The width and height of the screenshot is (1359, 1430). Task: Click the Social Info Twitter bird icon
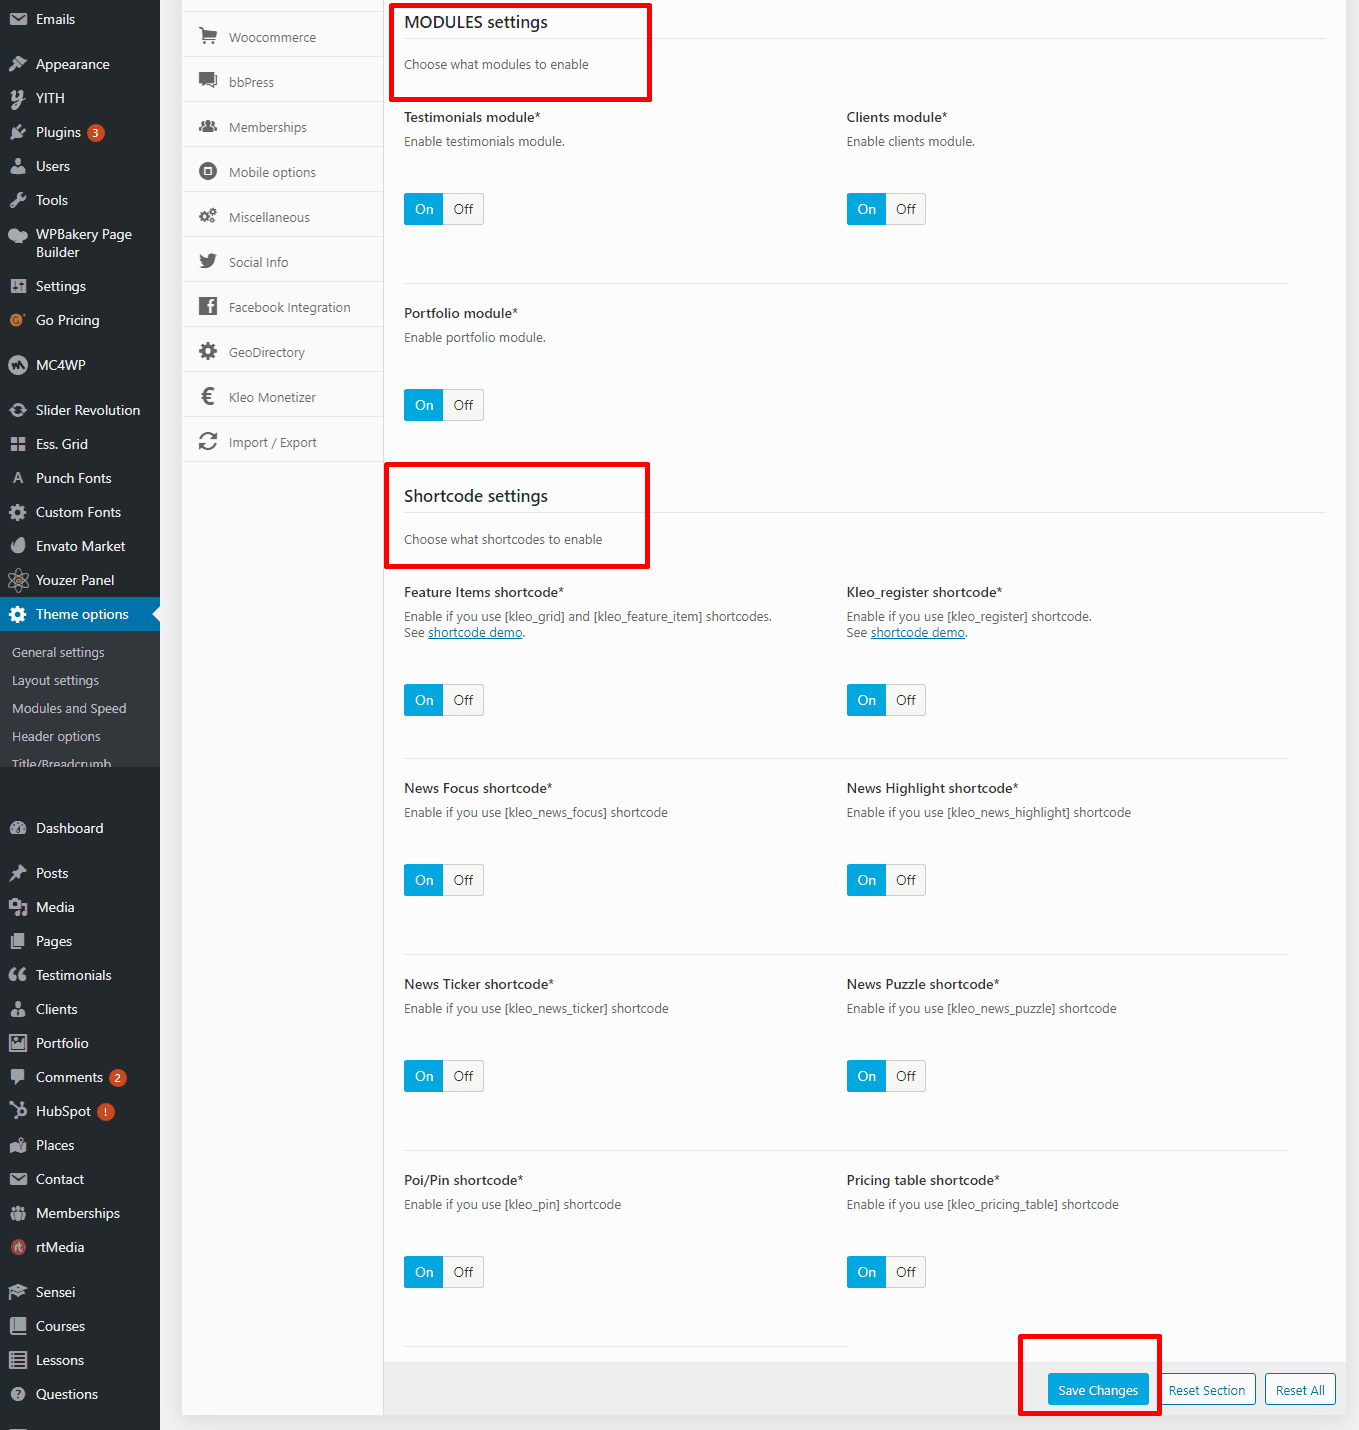click(x=208, y=261)
